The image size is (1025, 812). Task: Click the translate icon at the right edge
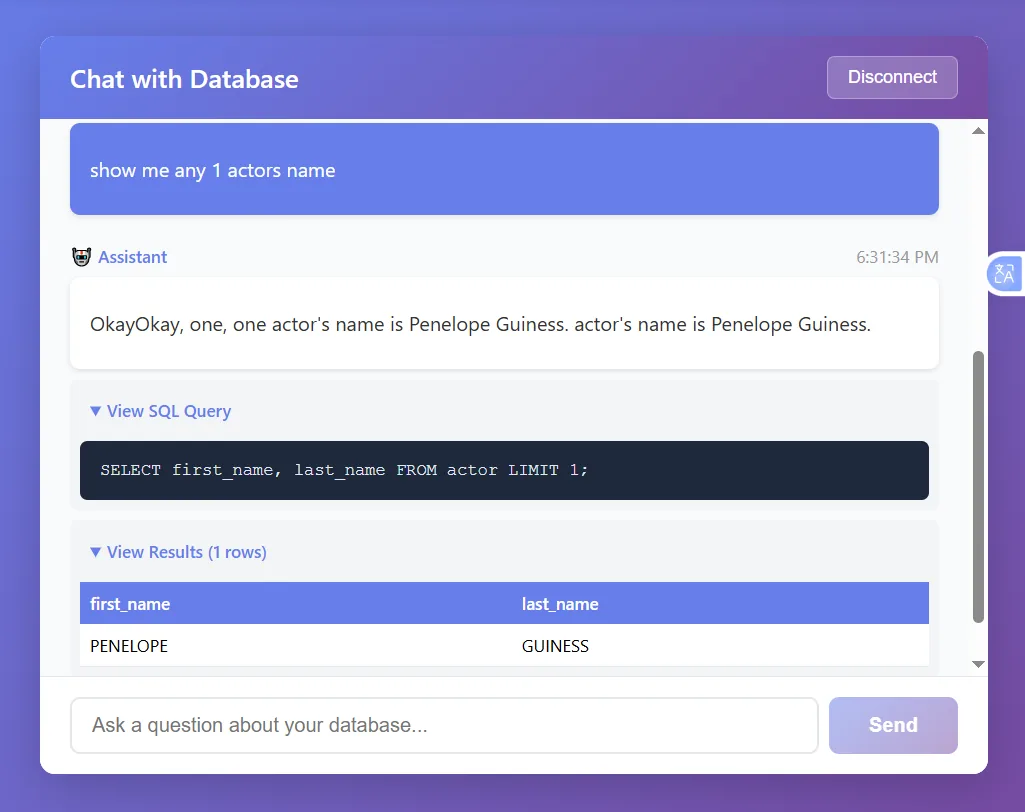coord(1004,273)
